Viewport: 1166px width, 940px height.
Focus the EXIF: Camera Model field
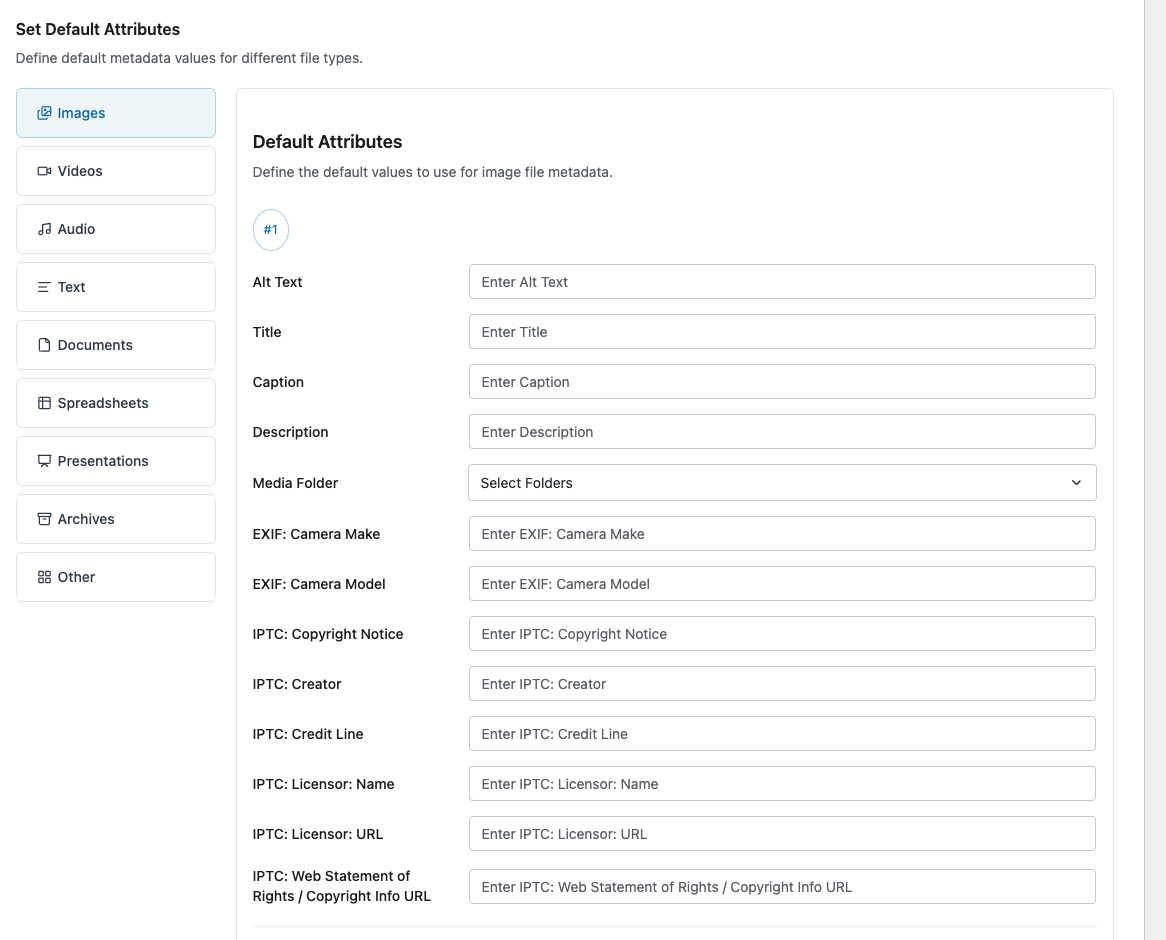click(x=782, y=584)
